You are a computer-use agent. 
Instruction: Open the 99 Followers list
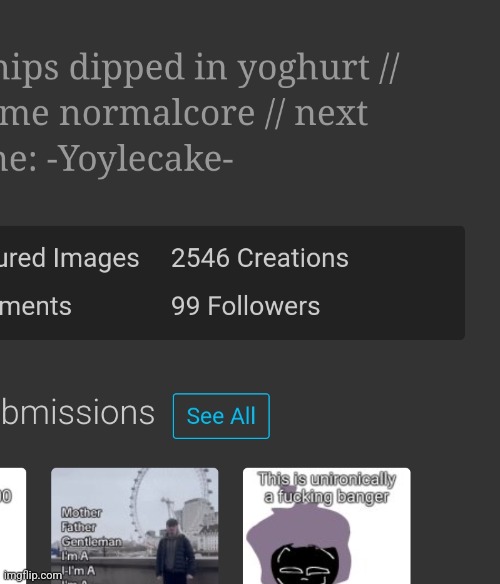246,306
